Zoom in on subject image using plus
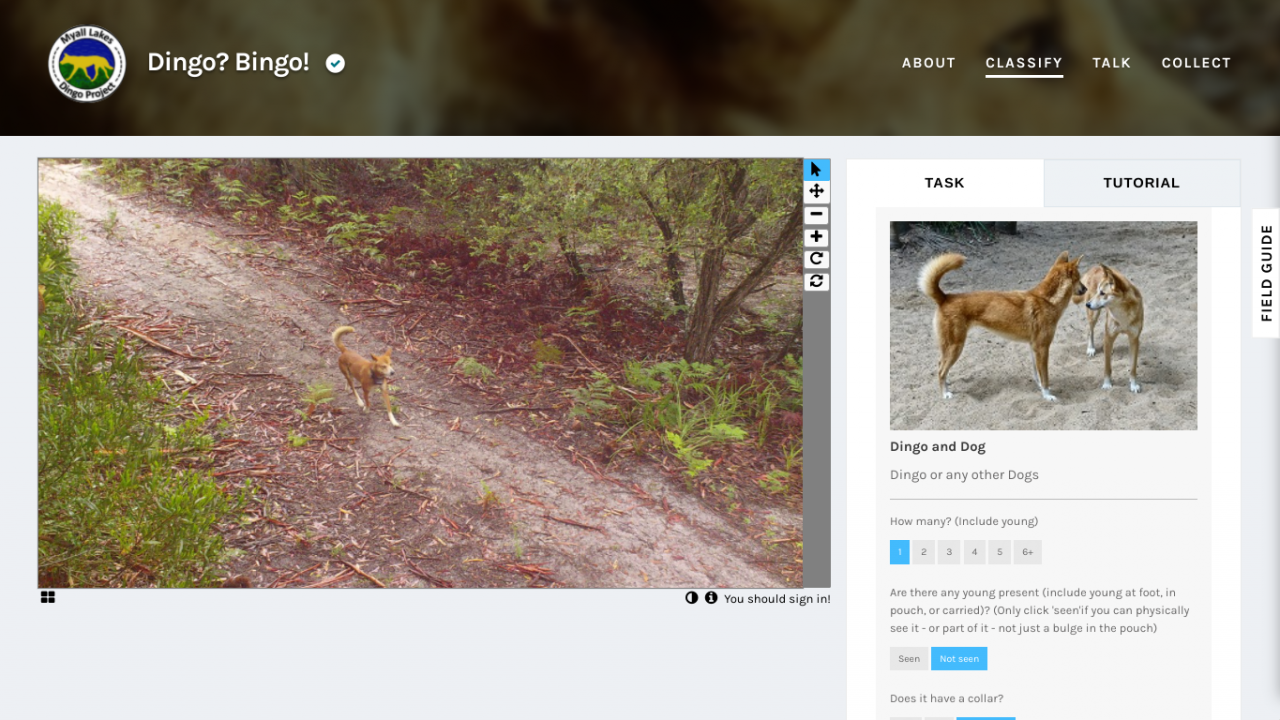1280x720 pixels. coord(816,237)
